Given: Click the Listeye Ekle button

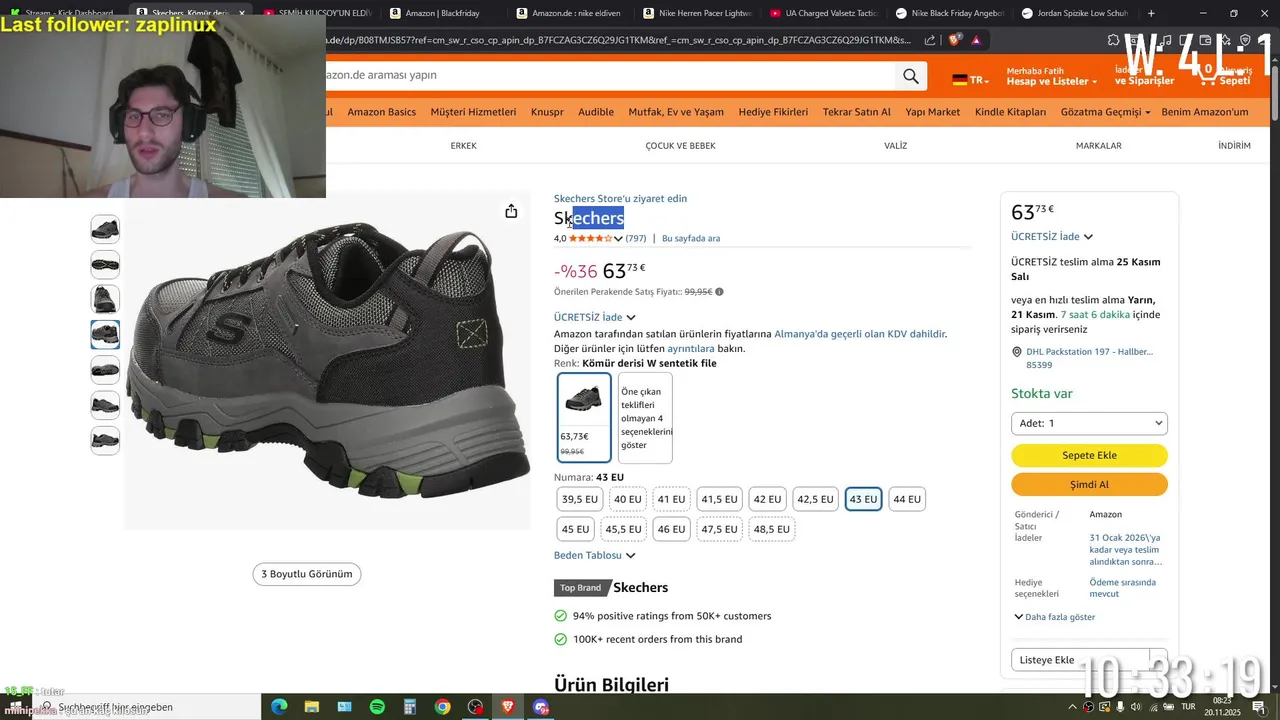Looking at the screenshot, I should tap(1080, 660).
